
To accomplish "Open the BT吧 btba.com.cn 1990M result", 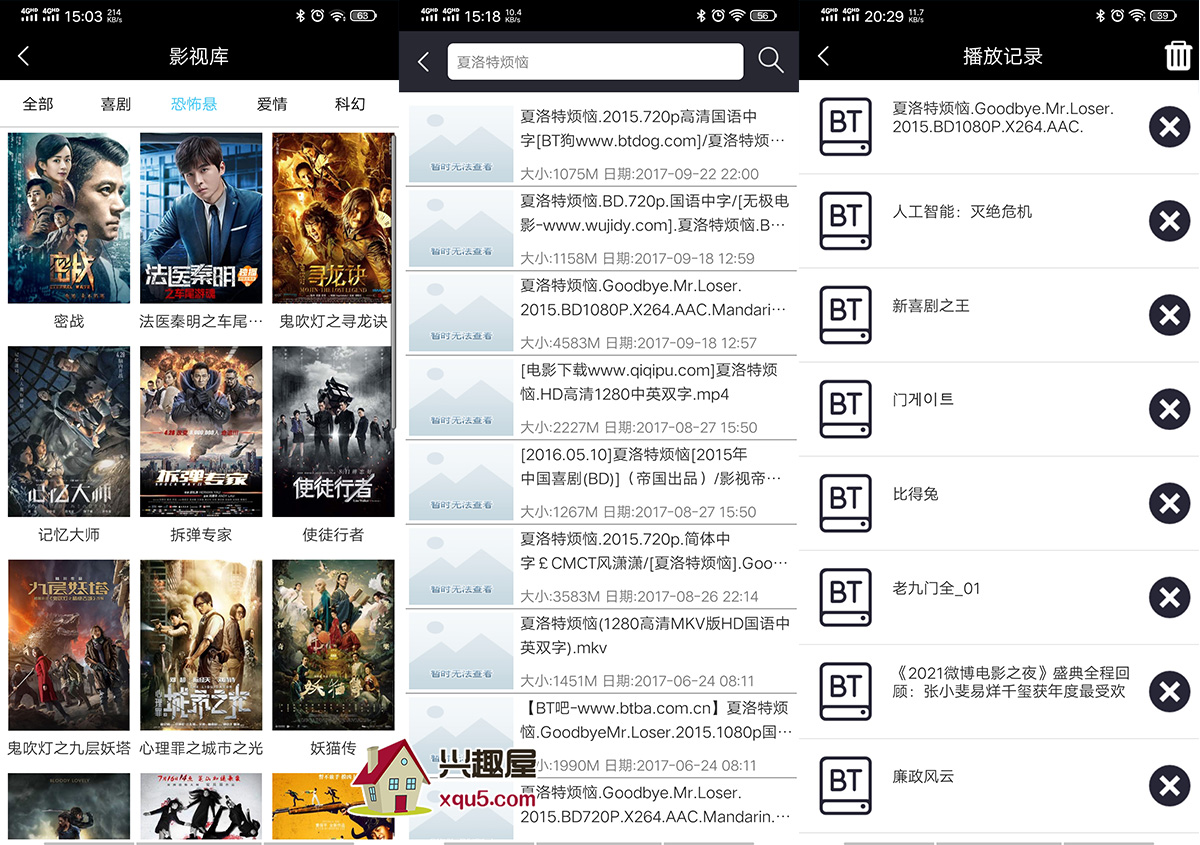I will click(x=601, y=735).
